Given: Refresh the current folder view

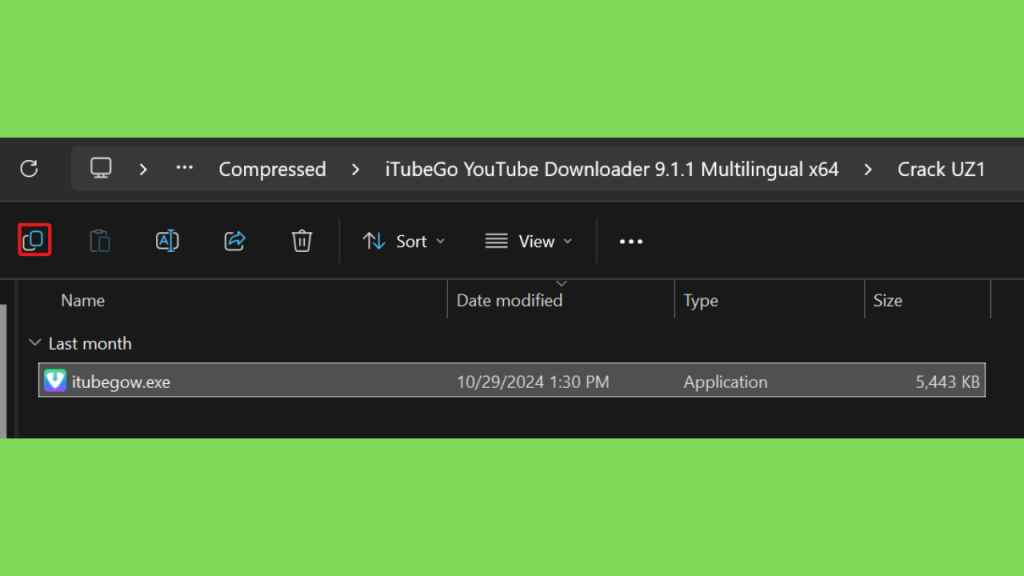Looking at the screenshot, I should (29, 169).
